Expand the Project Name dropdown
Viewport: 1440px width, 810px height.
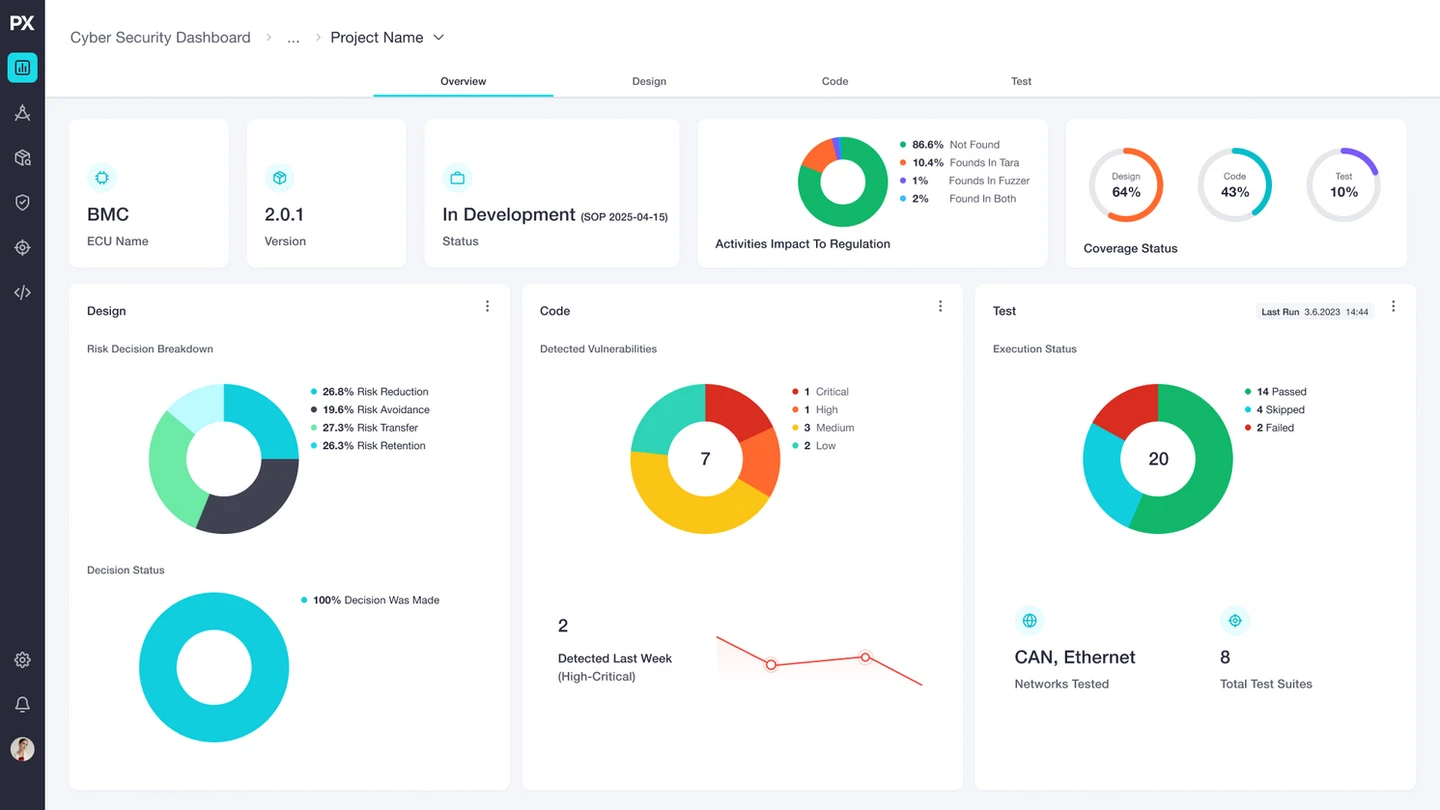pyautogui.click(x=388, y=37)
